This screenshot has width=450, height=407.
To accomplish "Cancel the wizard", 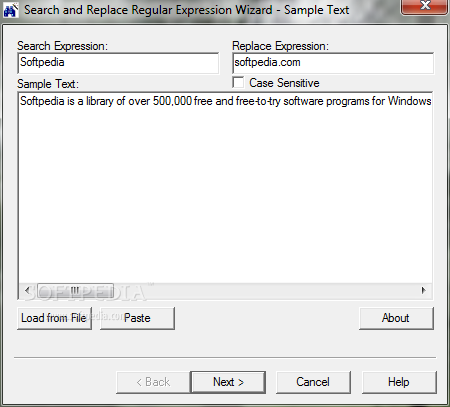I will 313,382.
